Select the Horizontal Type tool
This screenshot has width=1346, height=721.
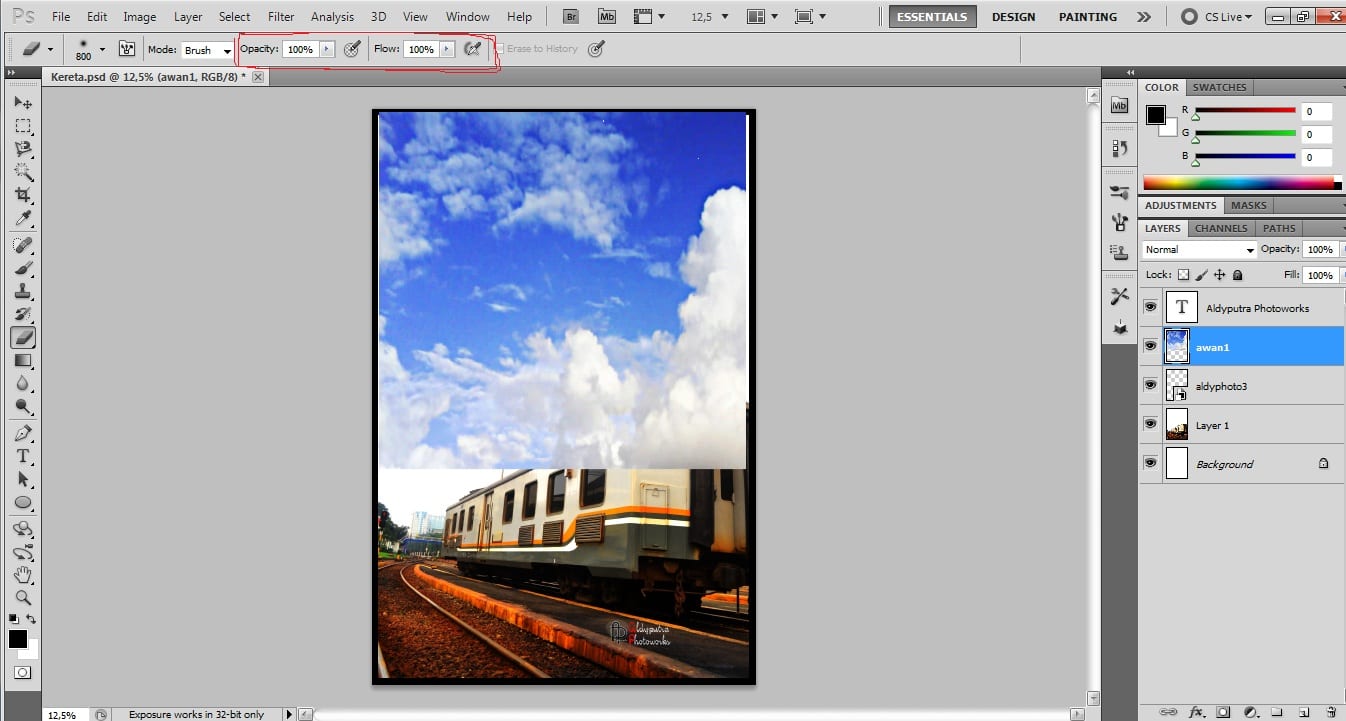pyautogui.click(x=22, y=456)
